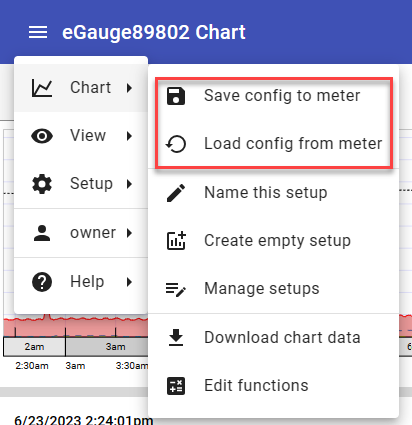Screen dimensions: 412x425
Task: Select Load config from meter
Action: click(273, 144)
